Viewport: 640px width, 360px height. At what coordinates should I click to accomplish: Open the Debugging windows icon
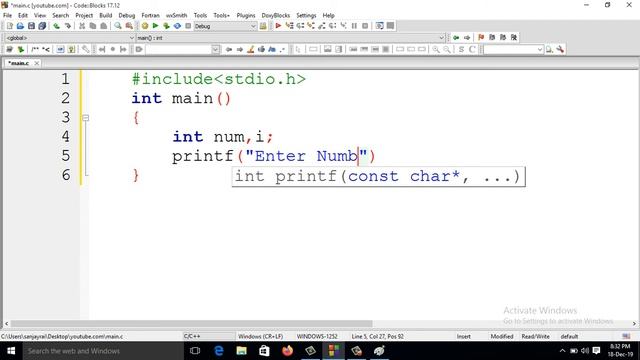pos(380,26)
